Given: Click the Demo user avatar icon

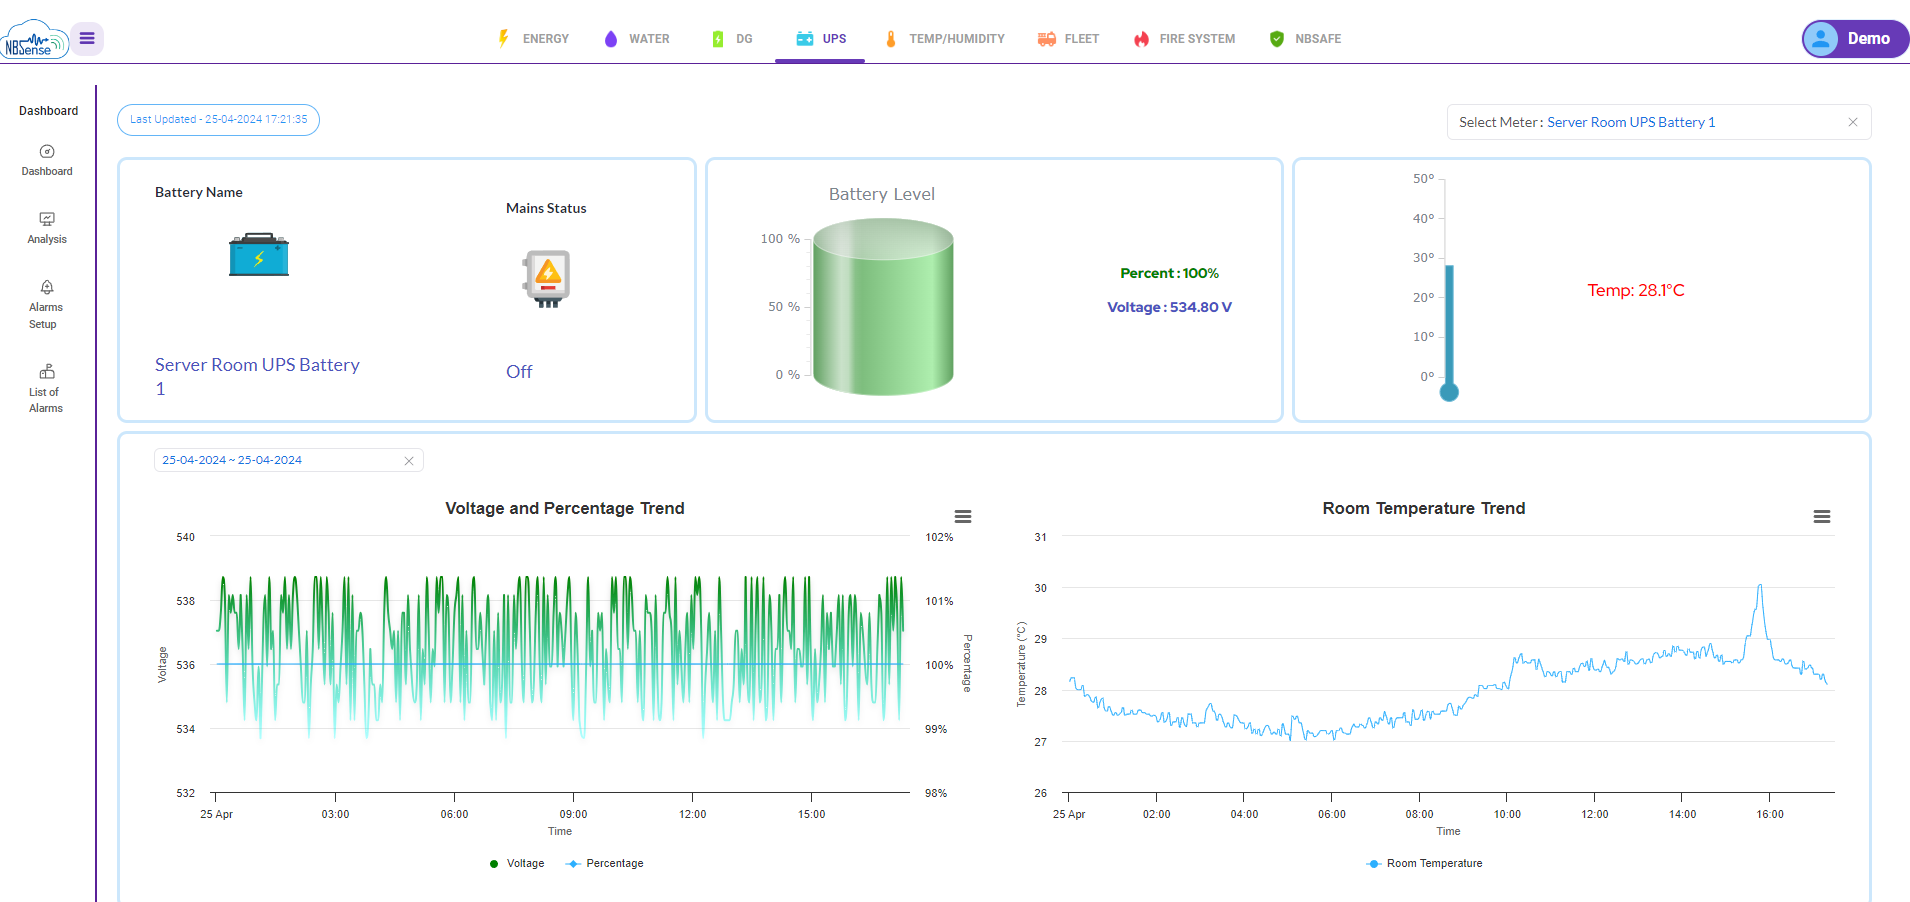Looking at the screenshot, I should point(1822,39).
